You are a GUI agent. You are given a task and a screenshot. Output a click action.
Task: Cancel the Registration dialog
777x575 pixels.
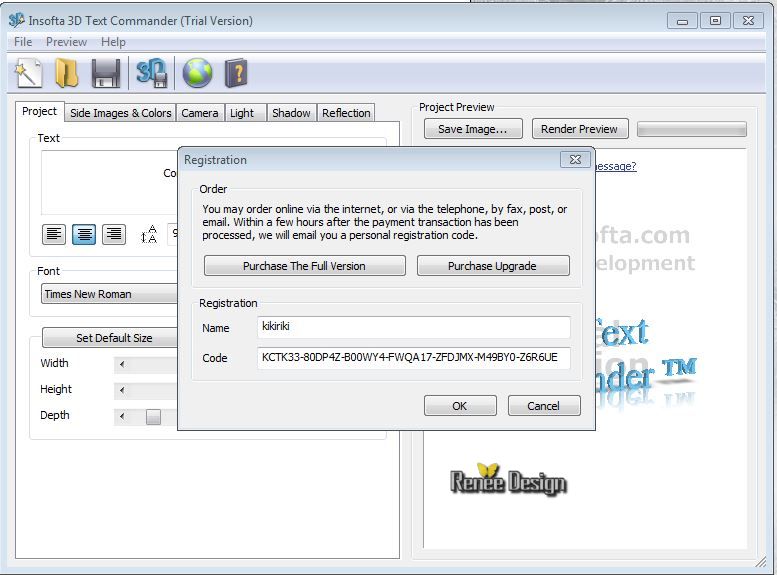(x=544, y=405)
